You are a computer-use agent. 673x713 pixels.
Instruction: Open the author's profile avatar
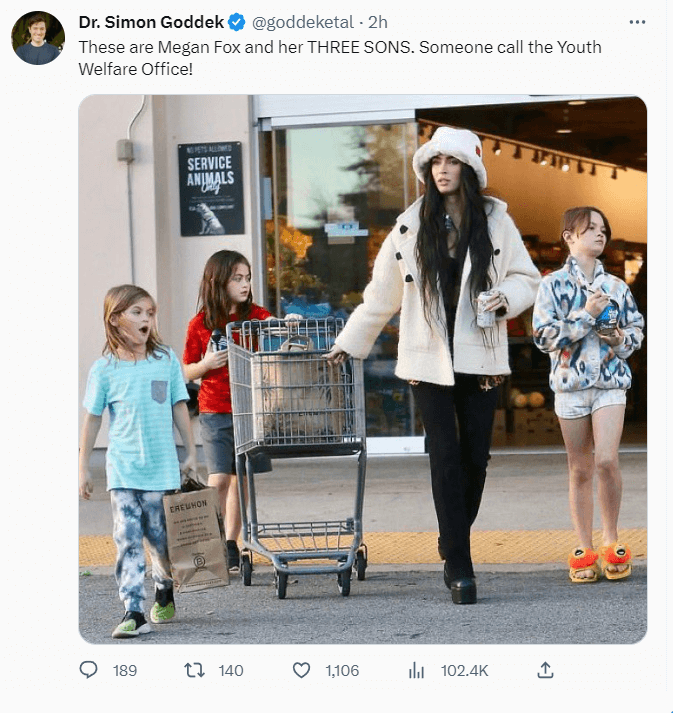[38, 38]
